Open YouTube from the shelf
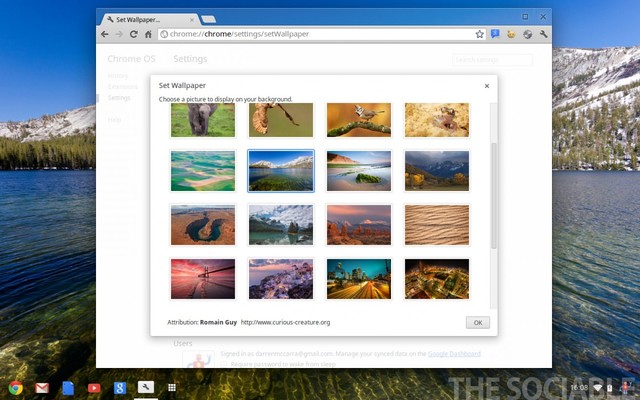The image size is (640, 400). (x=94, y=388)
